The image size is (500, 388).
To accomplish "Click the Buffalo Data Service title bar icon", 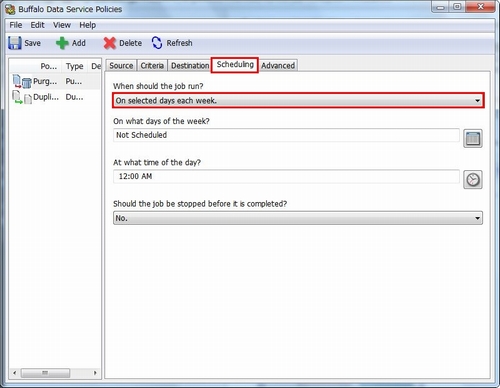I will 10,9.
